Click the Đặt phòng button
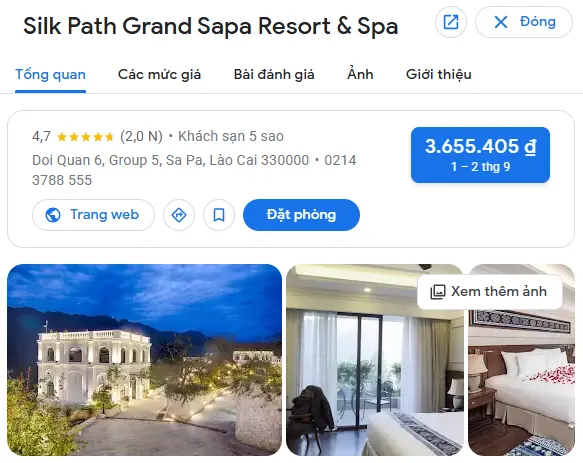This screenshot has height=463, width=583. (x=301, y=215)
